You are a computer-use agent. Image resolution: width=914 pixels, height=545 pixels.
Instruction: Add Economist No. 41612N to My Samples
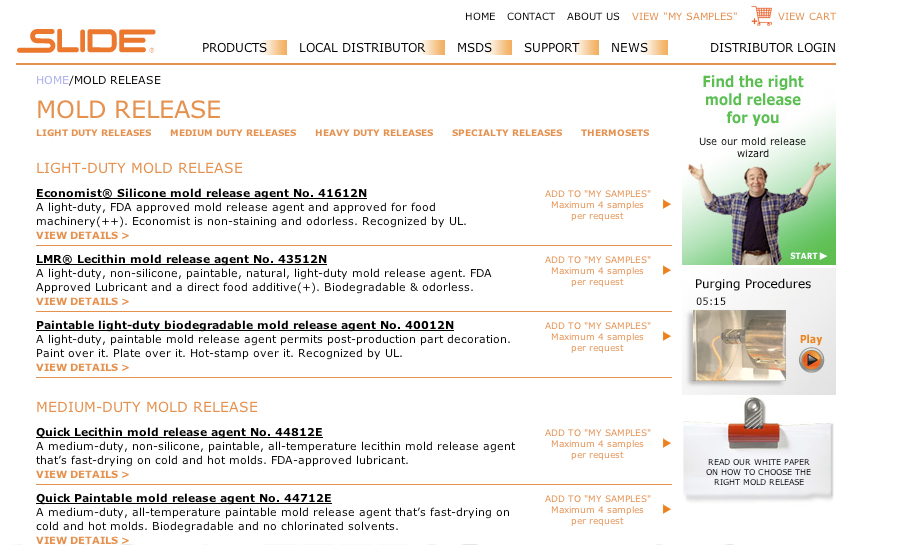[597, 194]
